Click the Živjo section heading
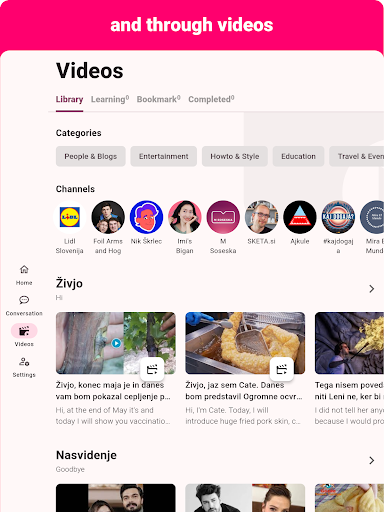 pos(69,283)
